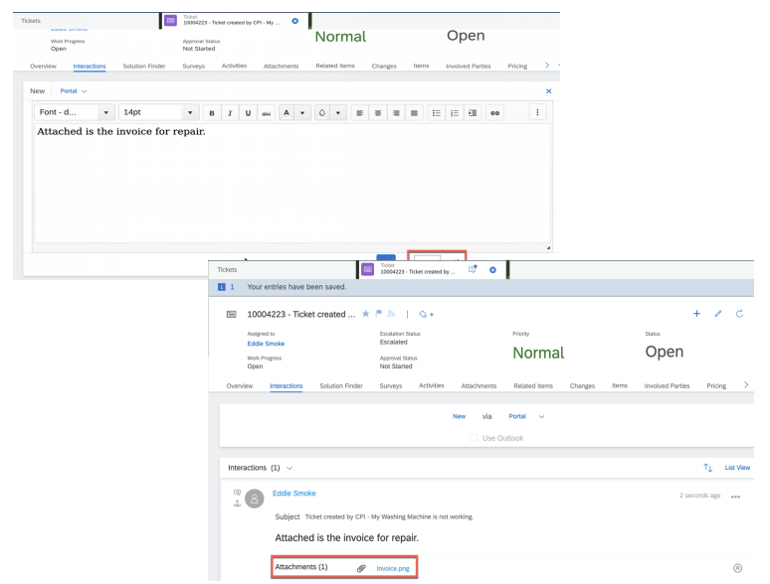
Task: Open Solution Finder tab in upper window
Action: tap(144, 66)
